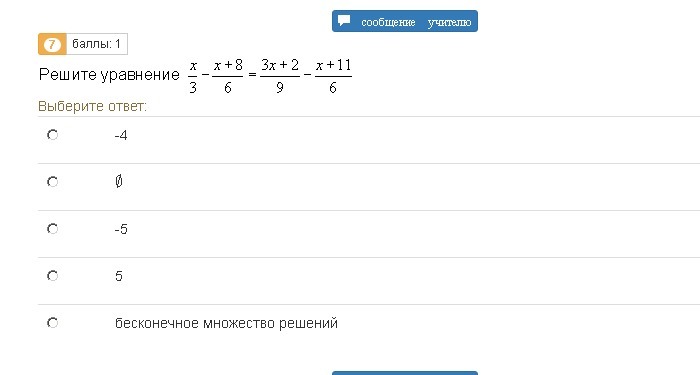This screenshot has height=375, width=700.
Task: Click the баллы: 1 score box
Action: coord(96,44)
